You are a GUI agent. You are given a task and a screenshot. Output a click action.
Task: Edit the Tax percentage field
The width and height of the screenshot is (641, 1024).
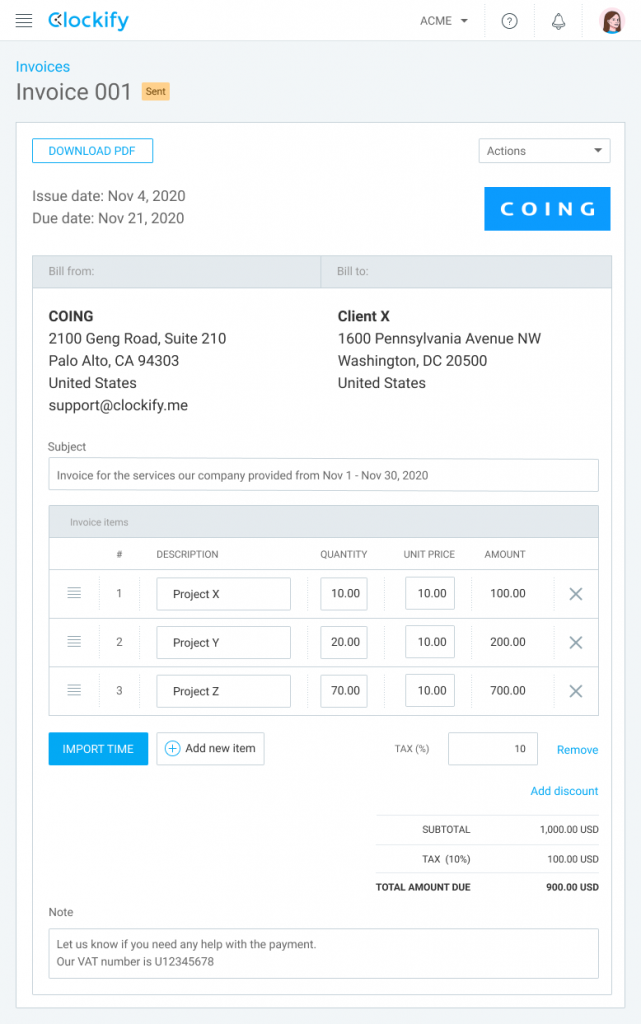click(x=493, y=748)
